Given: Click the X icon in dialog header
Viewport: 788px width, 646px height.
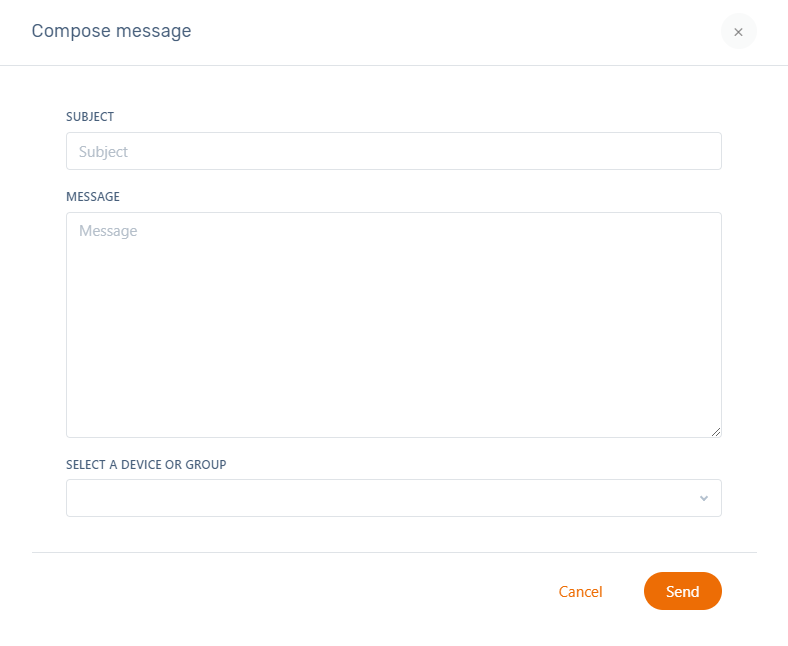Looking at the screenshot, I should click(x=738, y=32).
